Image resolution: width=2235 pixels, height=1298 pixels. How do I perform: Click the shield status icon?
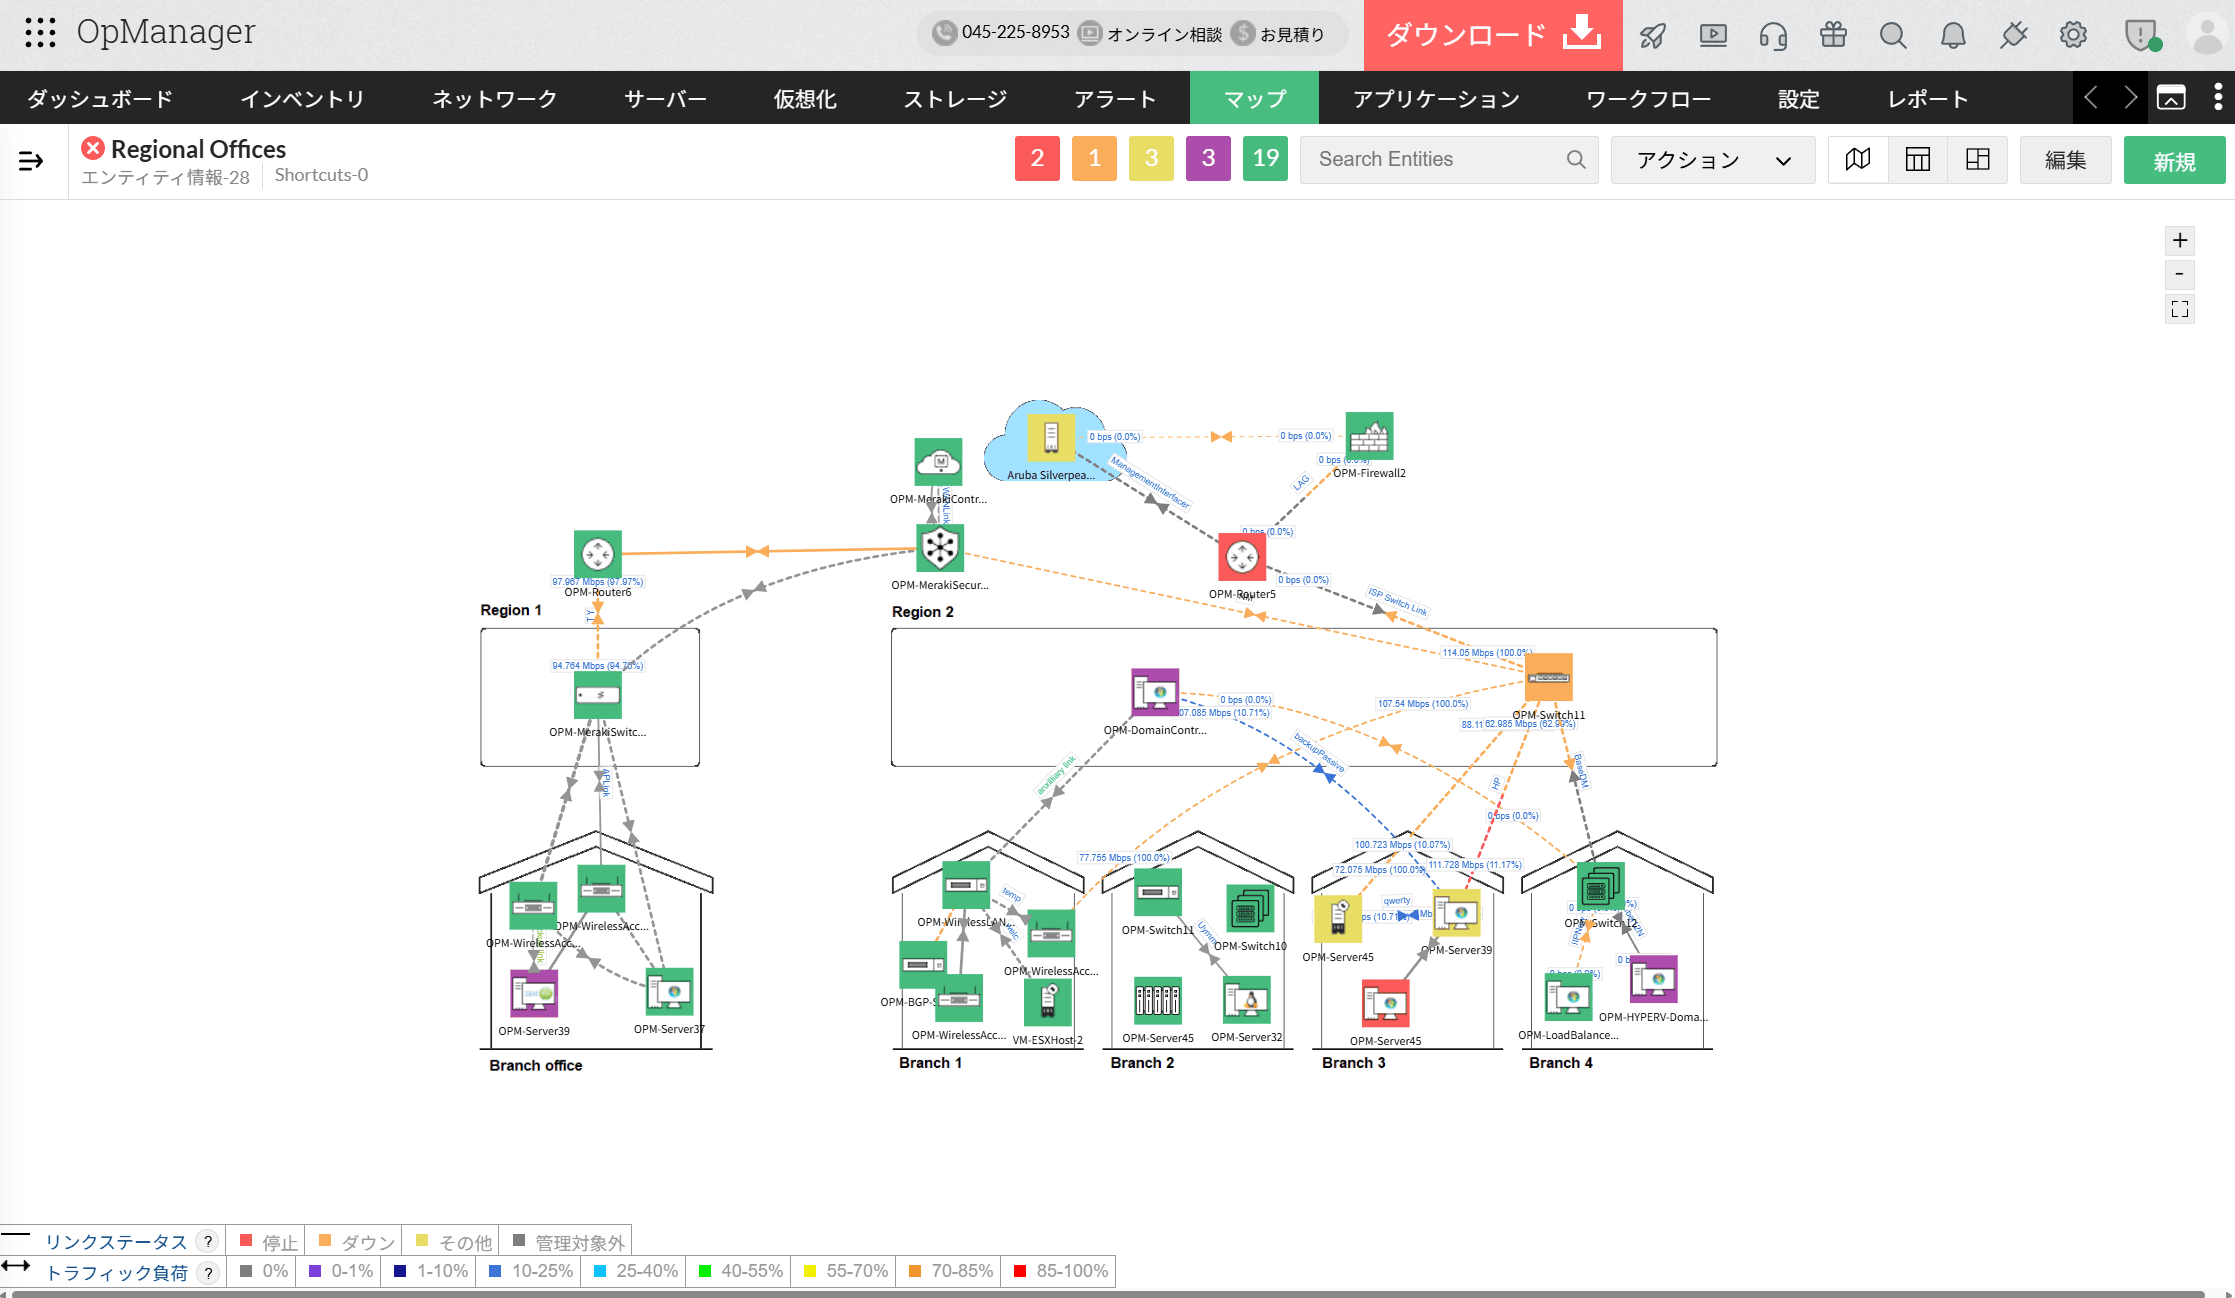click(x=2140, y=36)
